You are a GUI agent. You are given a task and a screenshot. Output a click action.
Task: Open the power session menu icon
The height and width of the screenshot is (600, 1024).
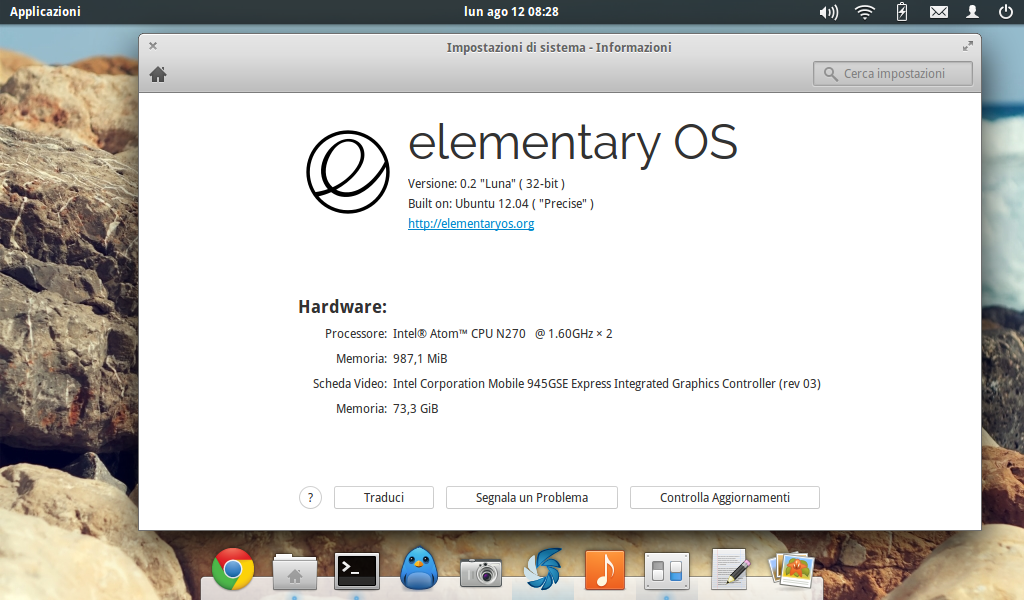[x=1006, y=12]
